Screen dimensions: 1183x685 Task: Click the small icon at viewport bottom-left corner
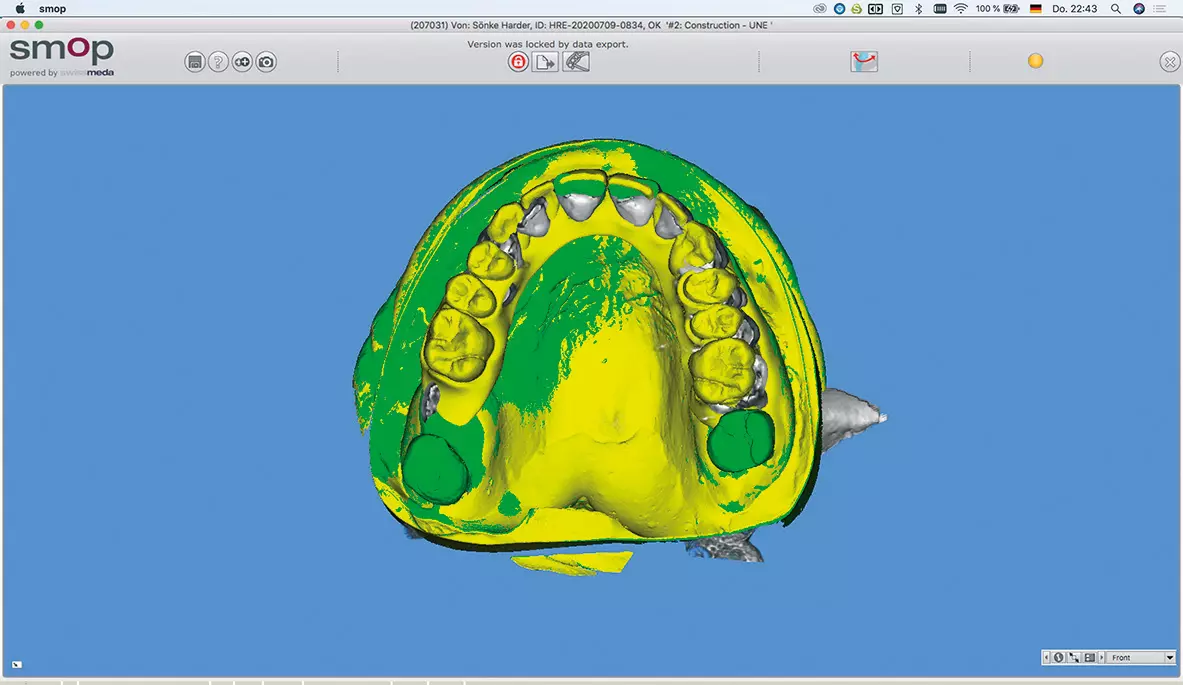(x=17, y=665)
